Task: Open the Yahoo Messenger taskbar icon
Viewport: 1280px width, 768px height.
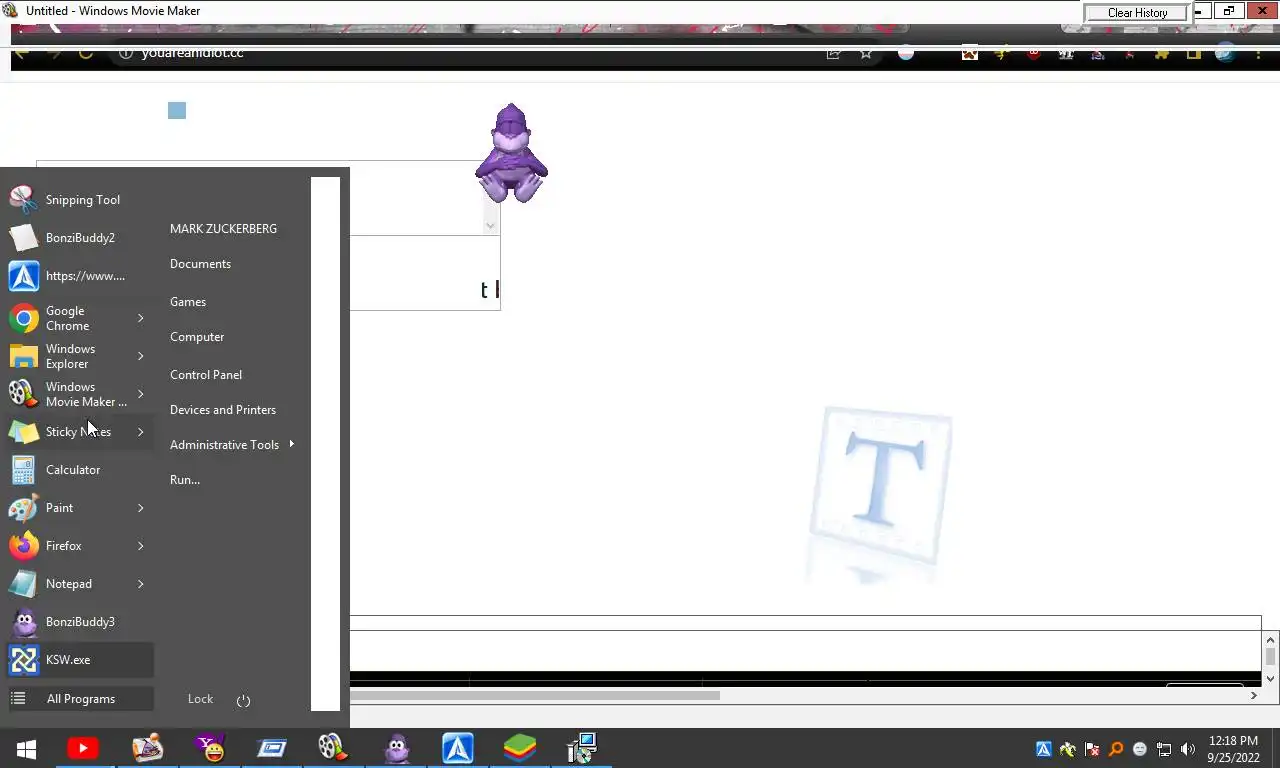Action: (x=210, y=748)
